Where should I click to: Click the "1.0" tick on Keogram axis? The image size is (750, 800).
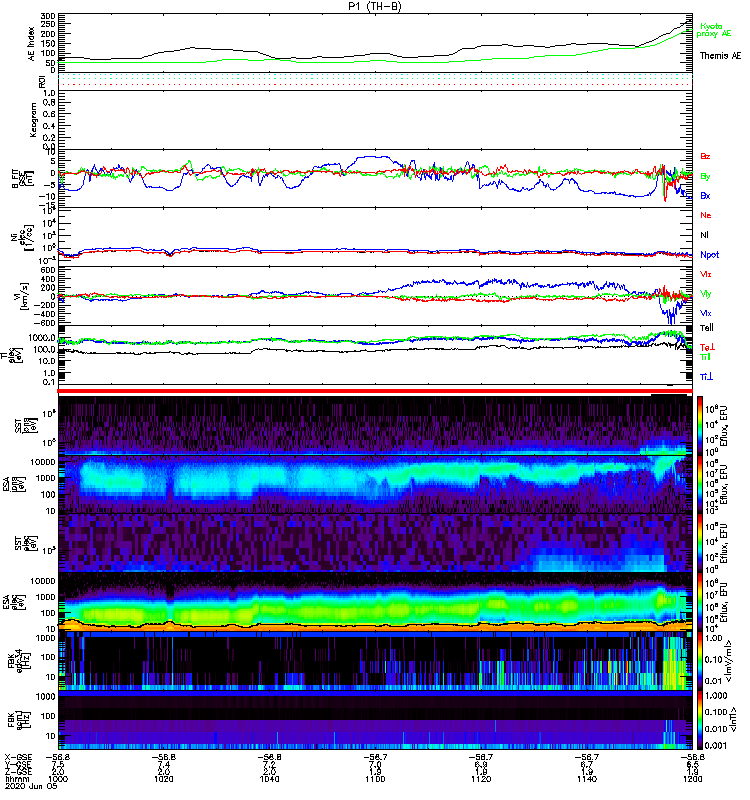[x=49, y=93]
